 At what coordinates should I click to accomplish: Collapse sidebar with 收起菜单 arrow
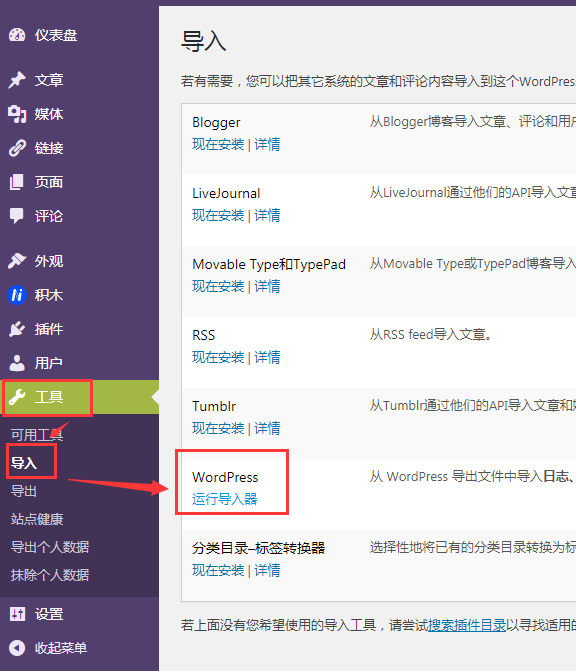pos(17,648)
